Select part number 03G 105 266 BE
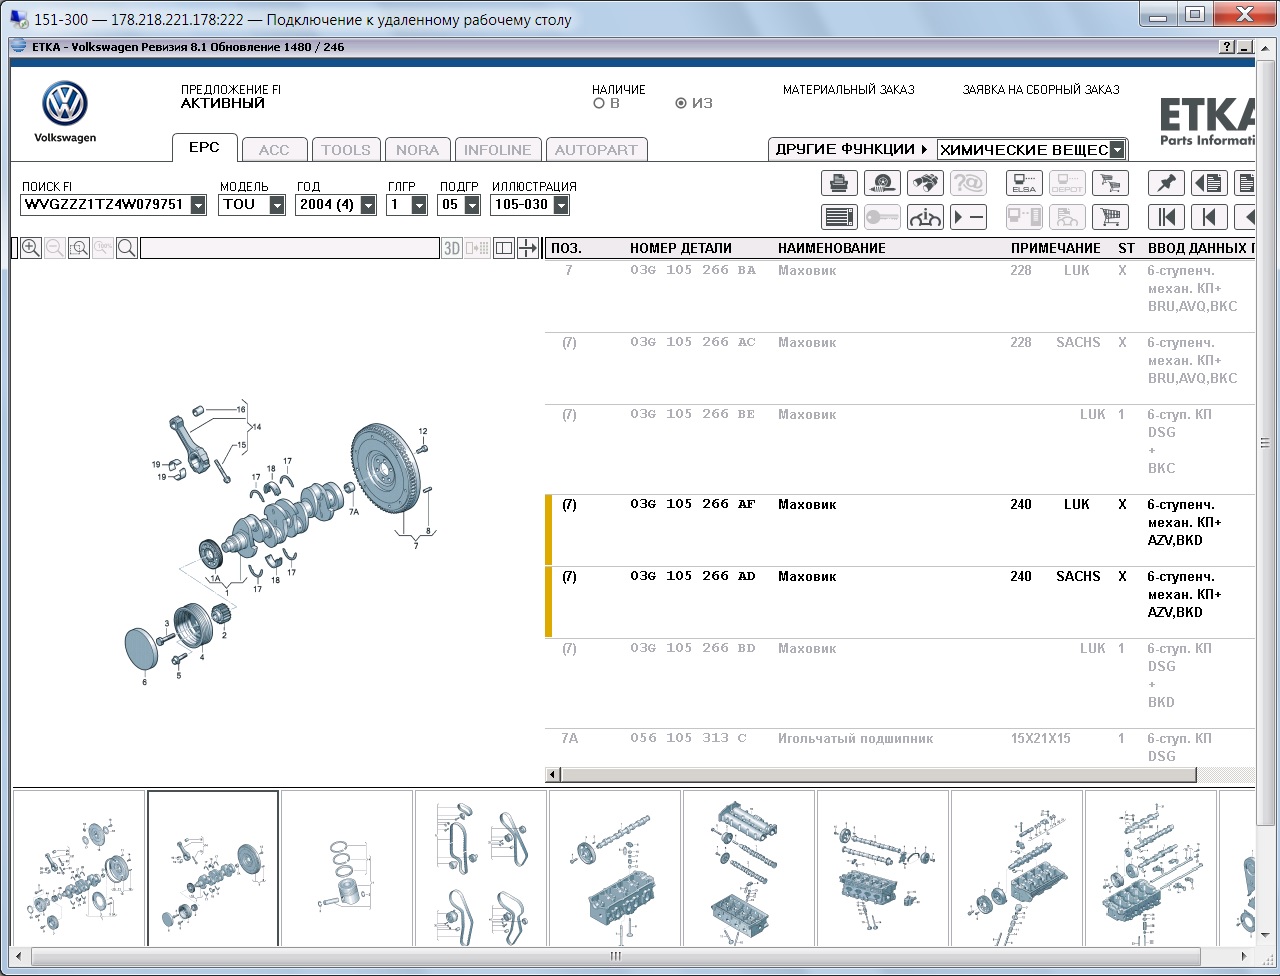This screenshot has width=1280, height=976. pyautogui.click(x=693, y=415)
